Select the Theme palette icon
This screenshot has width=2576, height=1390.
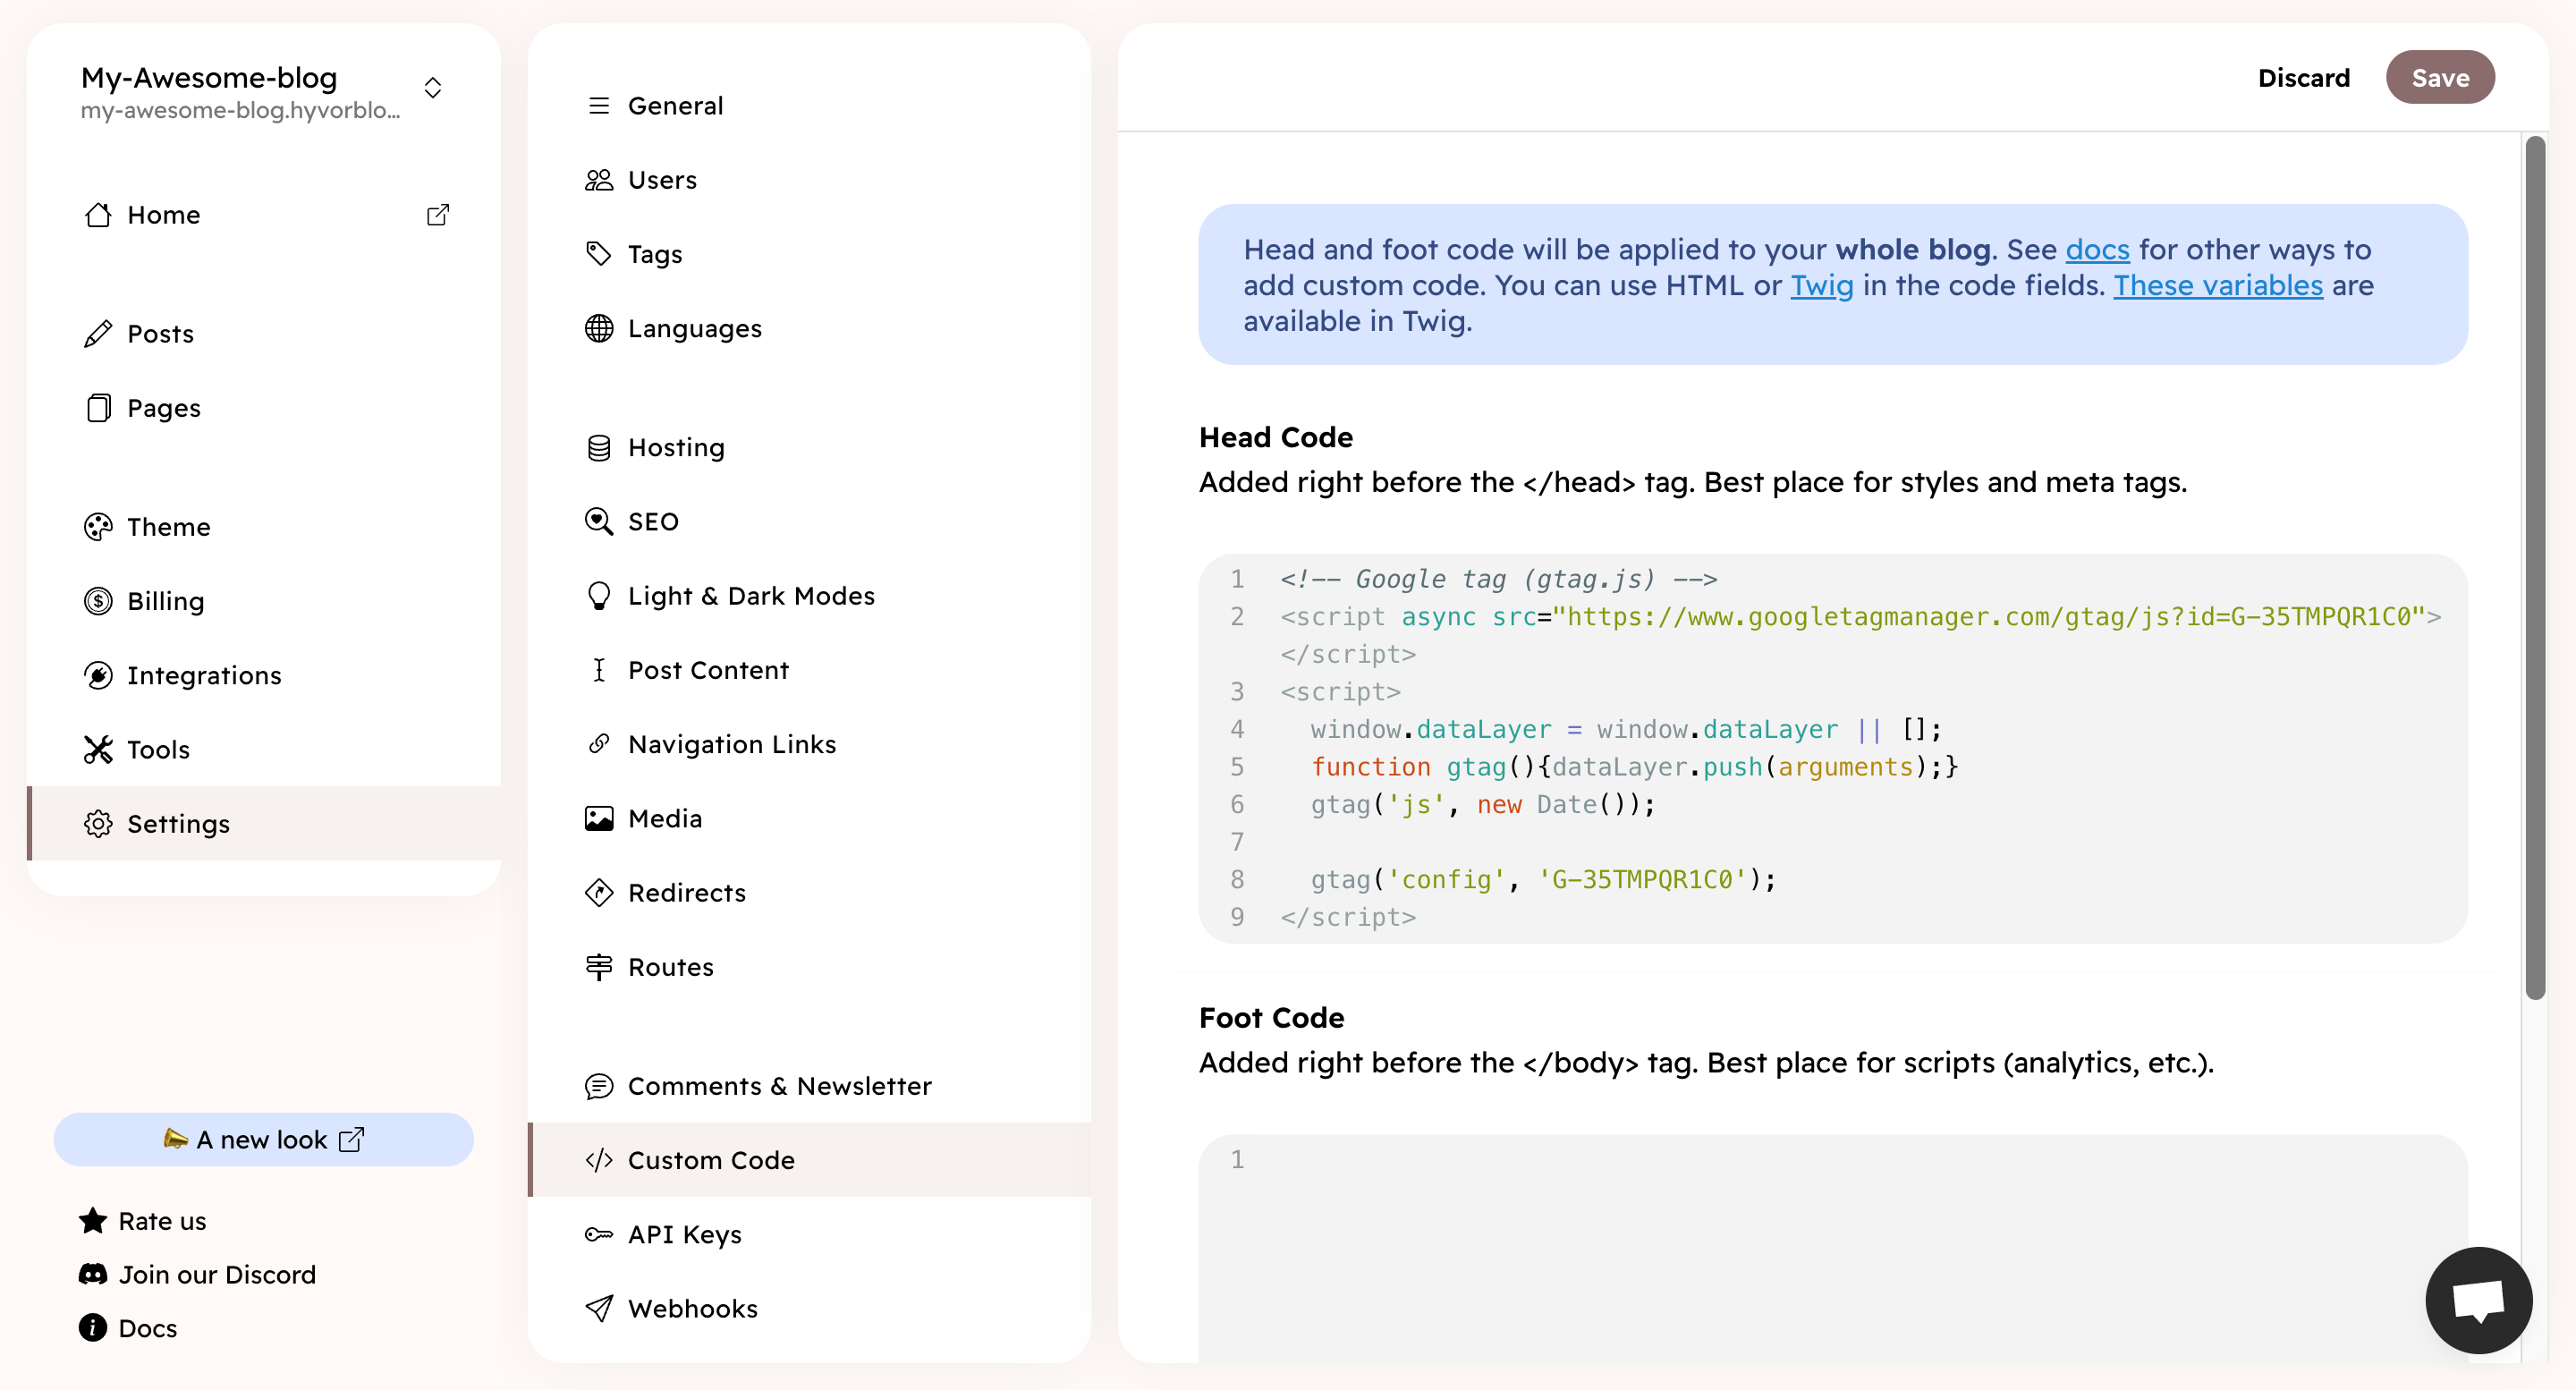point(97,527)
